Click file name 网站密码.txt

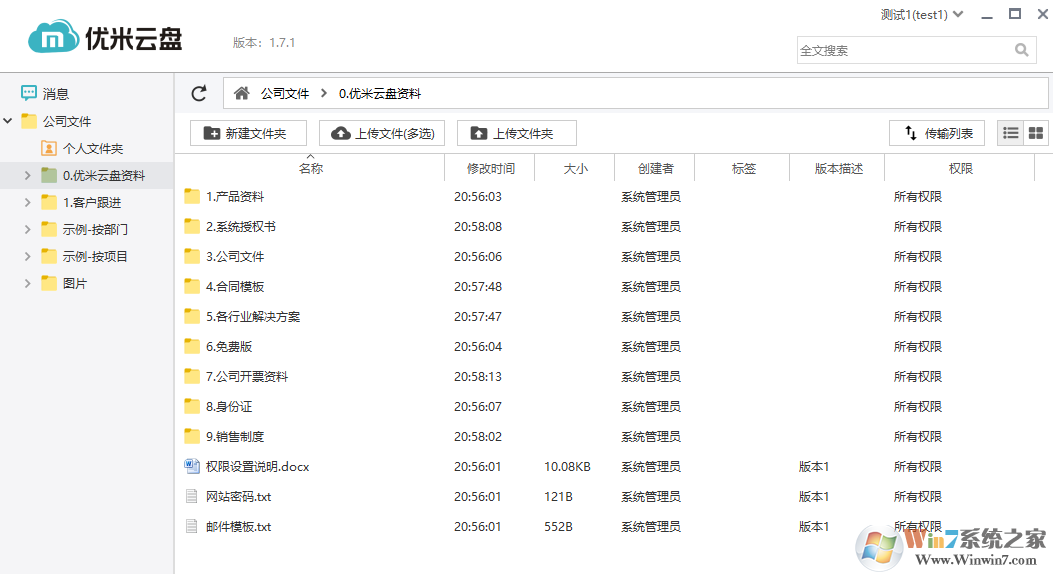point(238,496)
